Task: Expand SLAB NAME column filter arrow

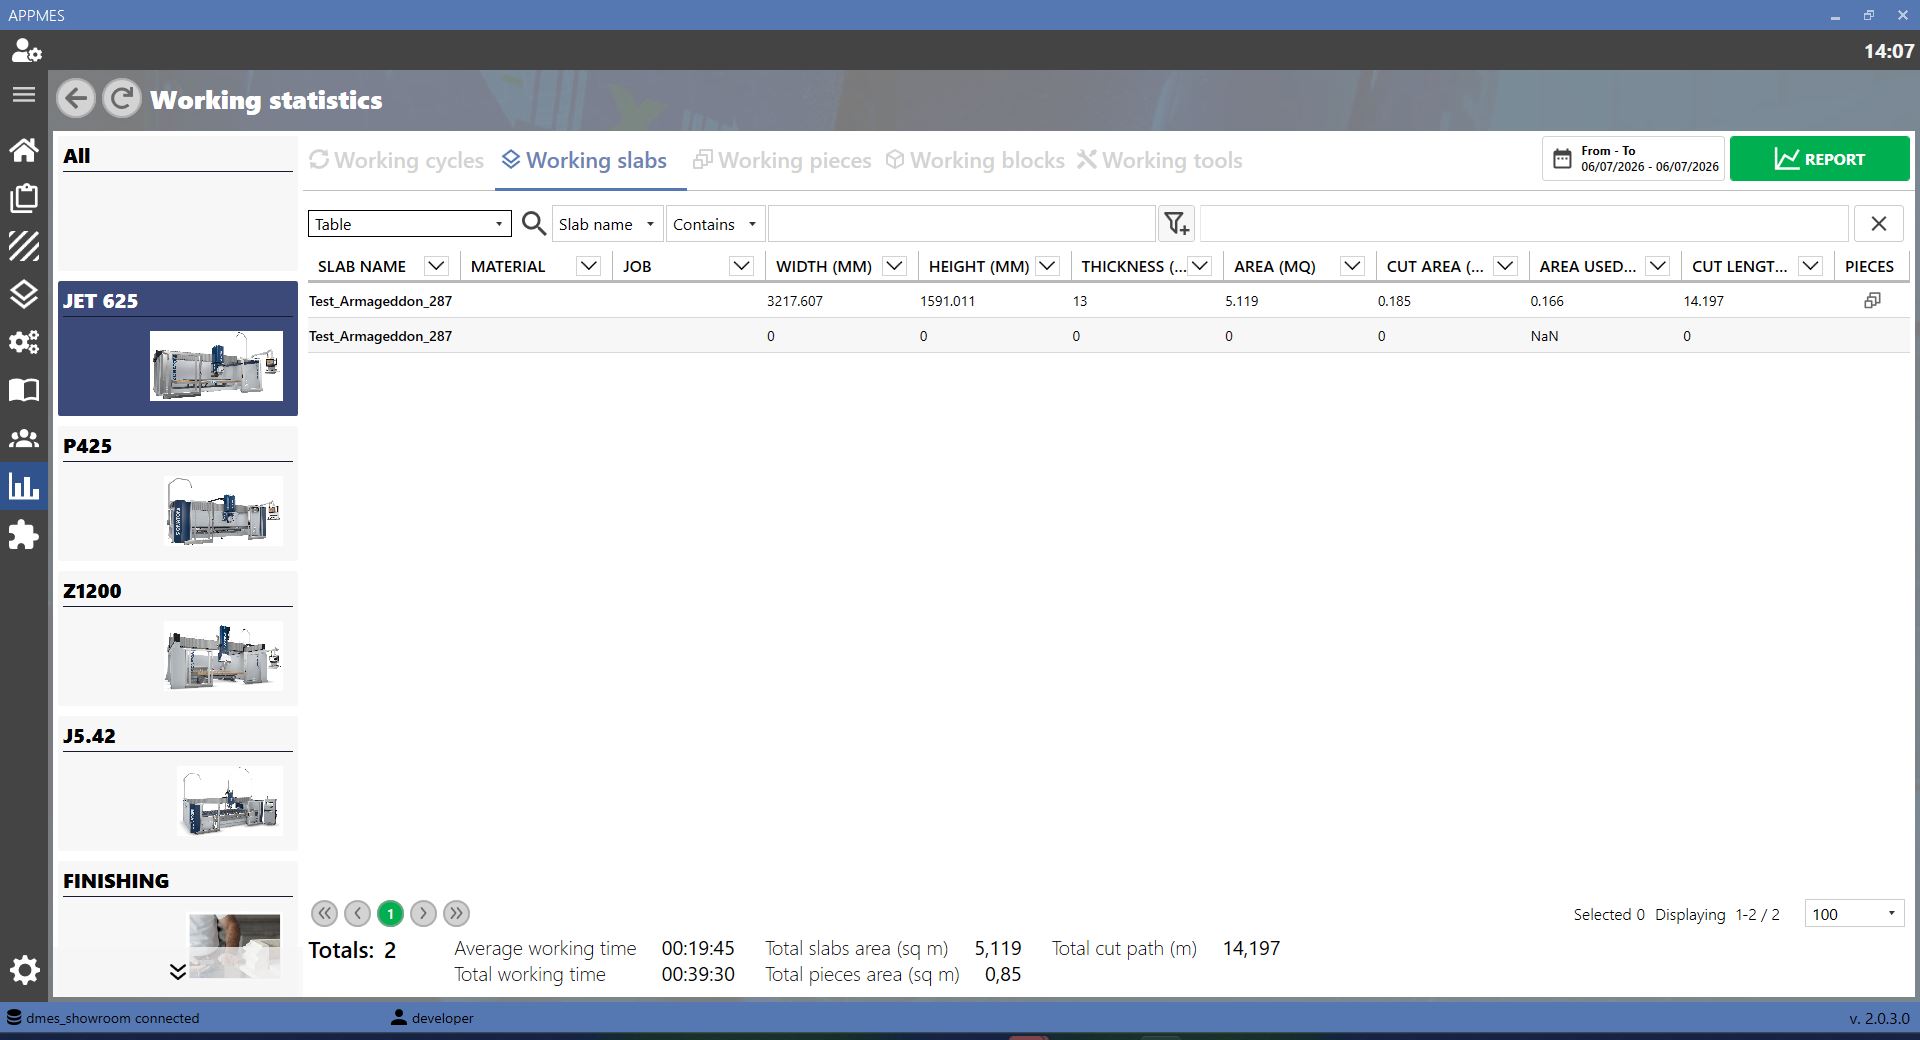Action: click(436, 266)
